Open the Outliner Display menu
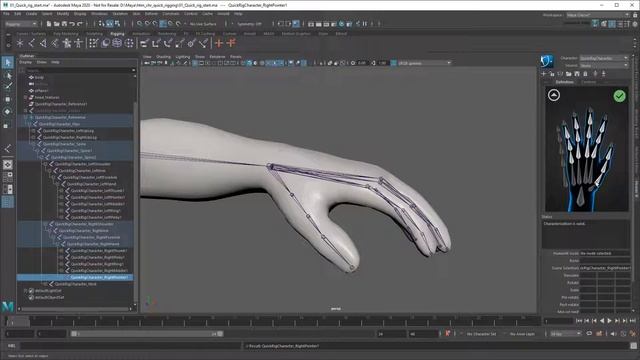Viewport: 640px width, 360px height. [x=25, y=62]
